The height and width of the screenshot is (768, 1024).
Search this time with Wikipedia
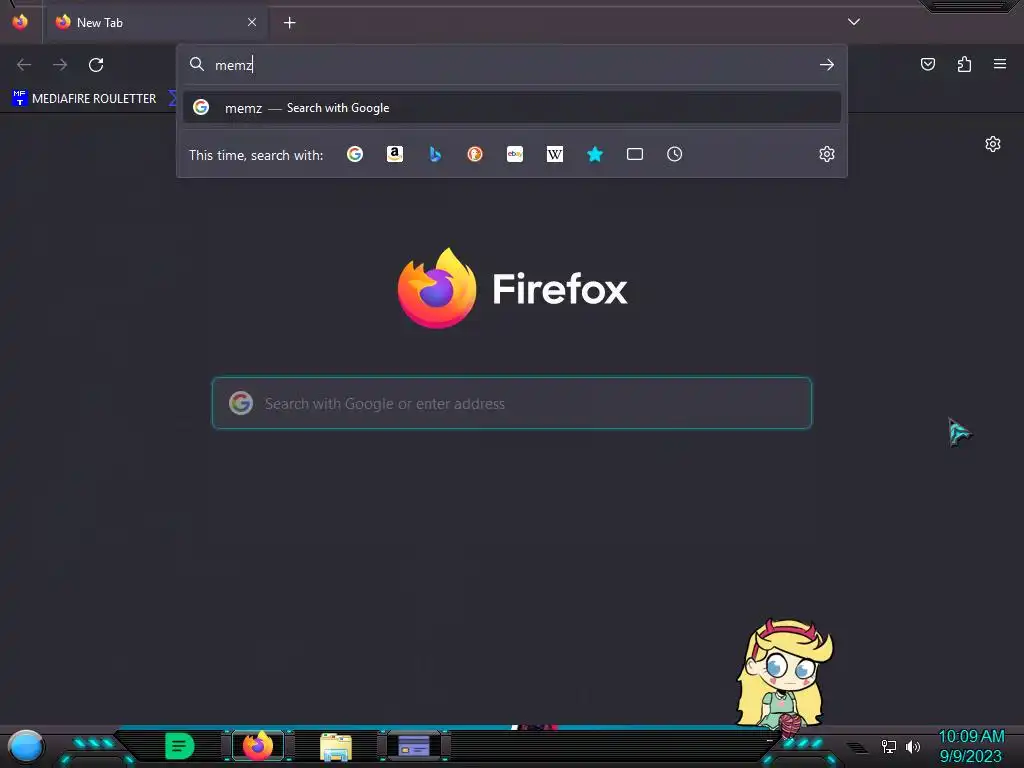(554, 154)
